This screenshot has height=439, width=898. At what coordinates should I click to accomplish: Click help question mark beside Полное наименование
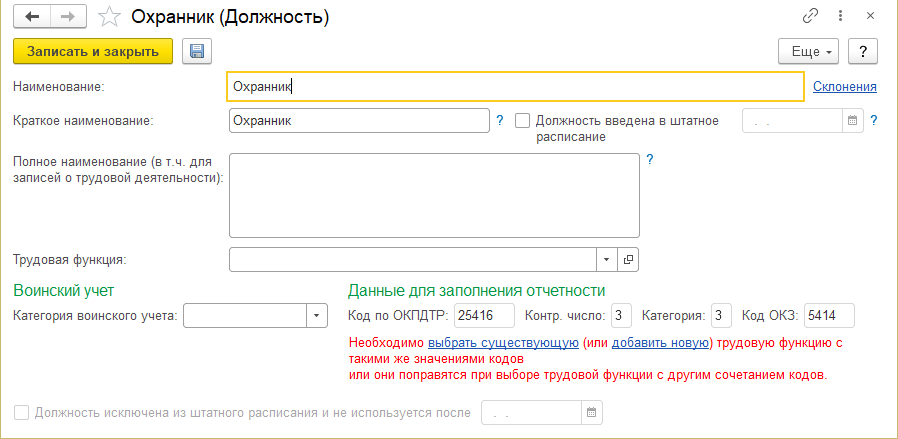(x=649, y=159)
